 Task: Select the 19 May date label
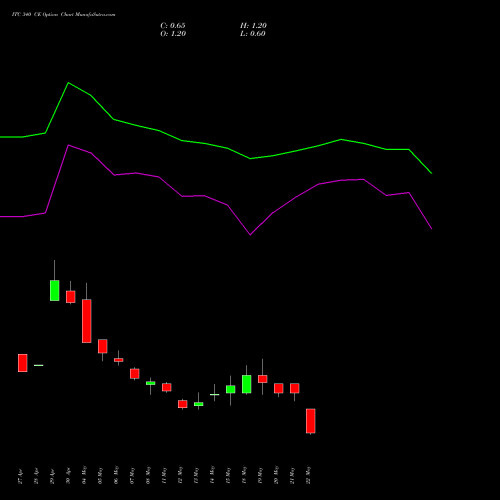pos(261,475)
